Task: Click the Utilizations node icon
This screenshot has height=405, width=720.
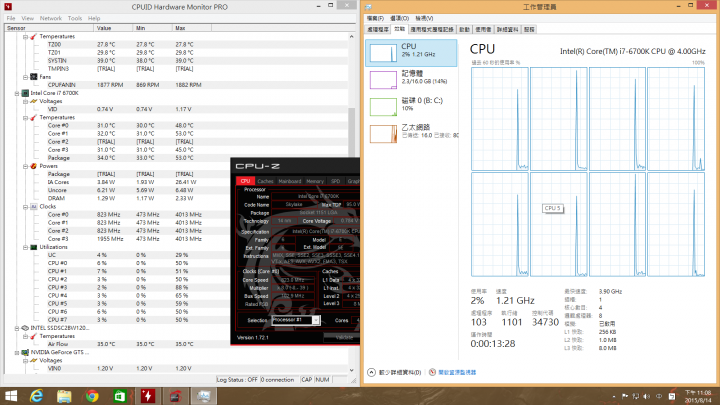Action: click(34, 247)
